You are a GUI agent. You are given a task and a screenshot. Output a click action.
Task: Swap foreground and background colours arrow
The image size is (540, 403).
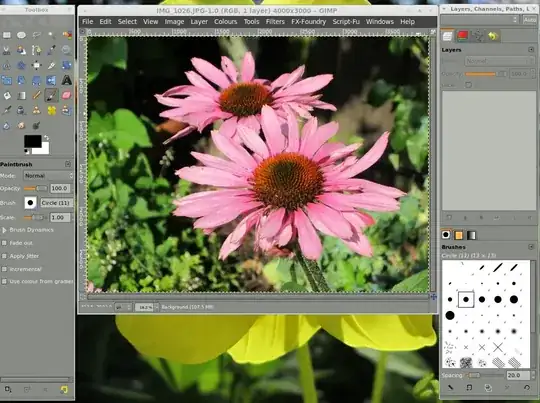46,138
